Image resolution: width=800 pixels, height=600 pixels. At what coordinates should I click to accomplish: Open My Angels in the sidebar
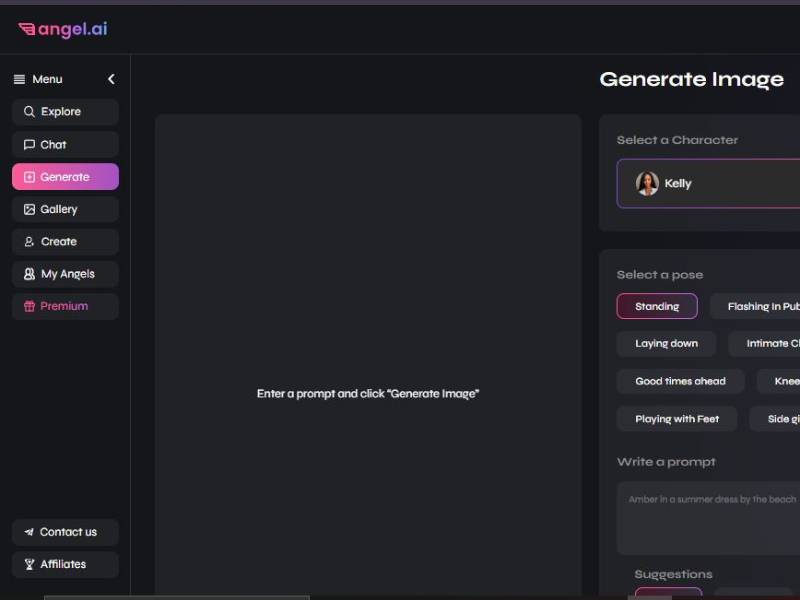(65, 274)
